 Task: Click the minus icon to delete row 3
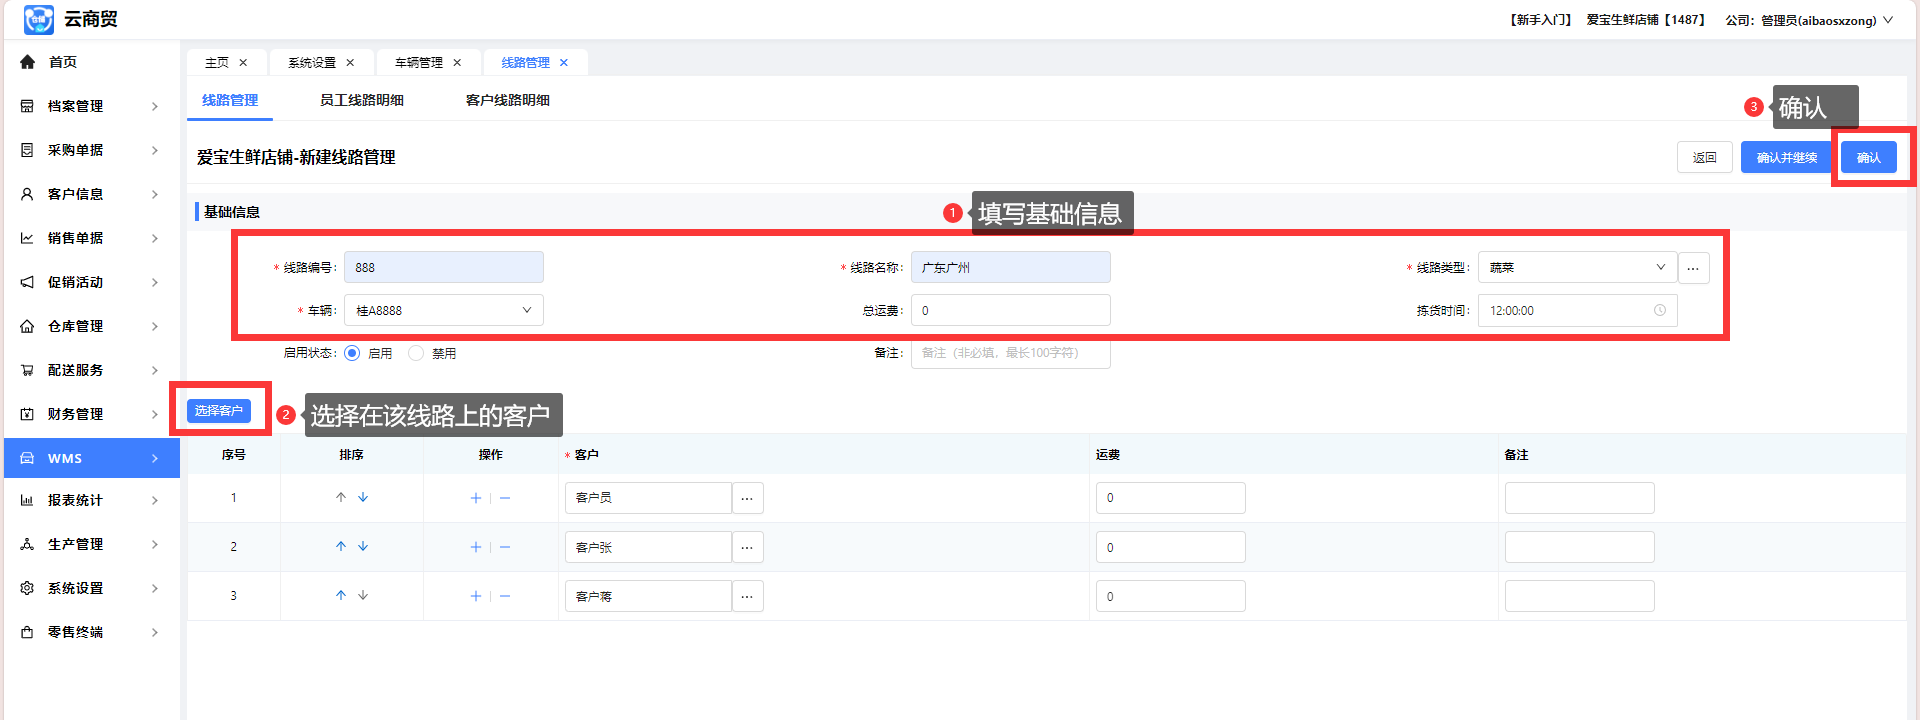point(505,596)
